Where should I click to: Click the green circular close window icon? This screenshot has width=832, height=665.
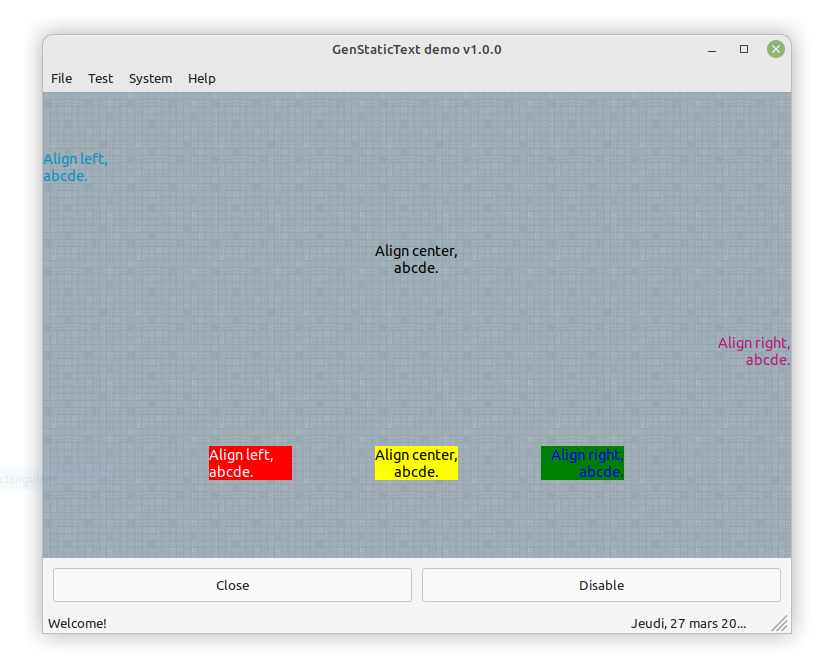tap(776, 49)
